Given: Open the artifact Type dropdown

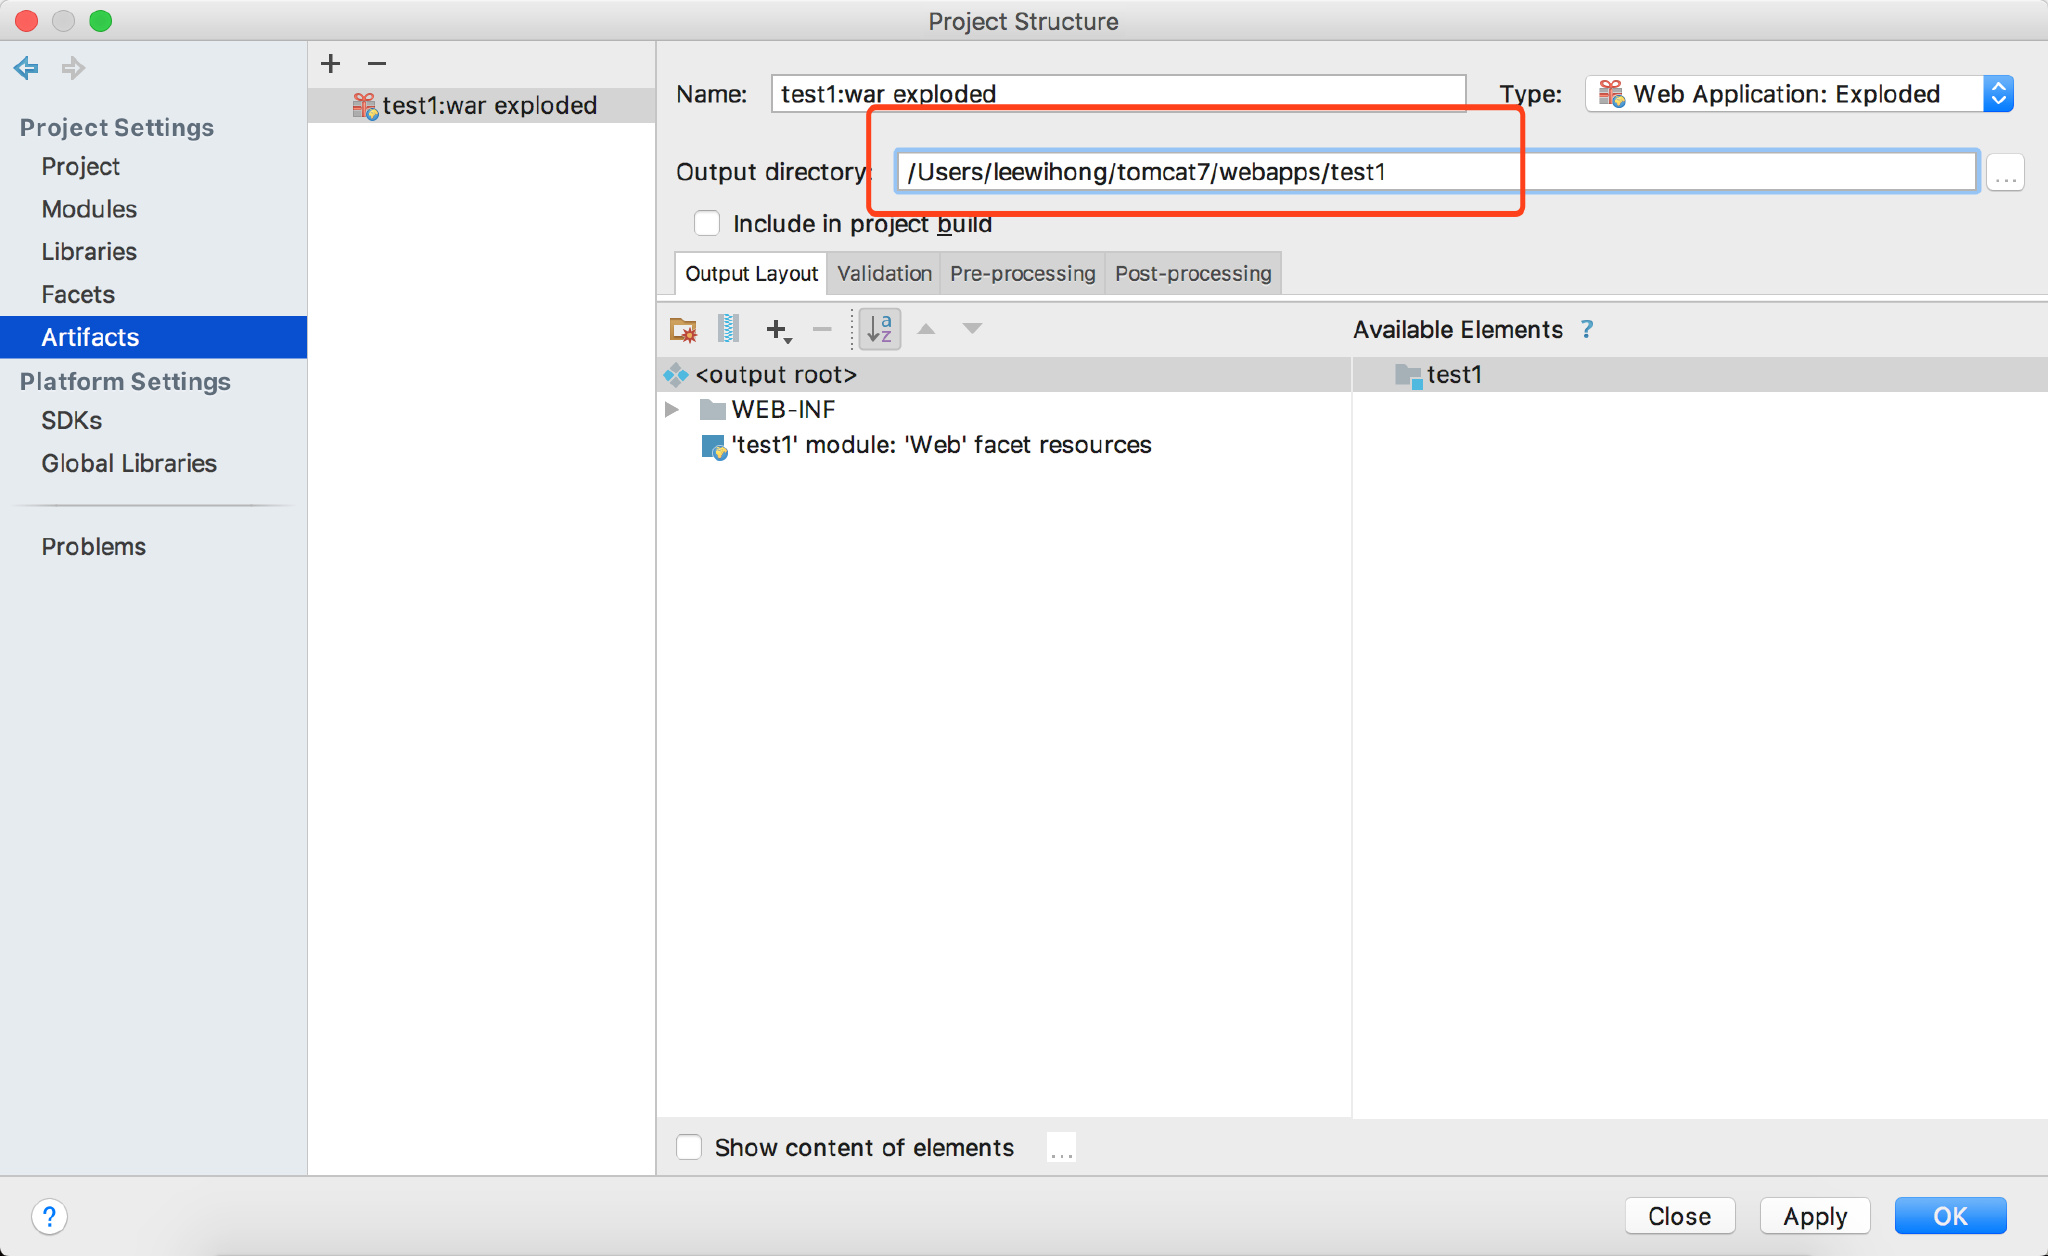Looking at the screenshot, I should coord(1799,94).
